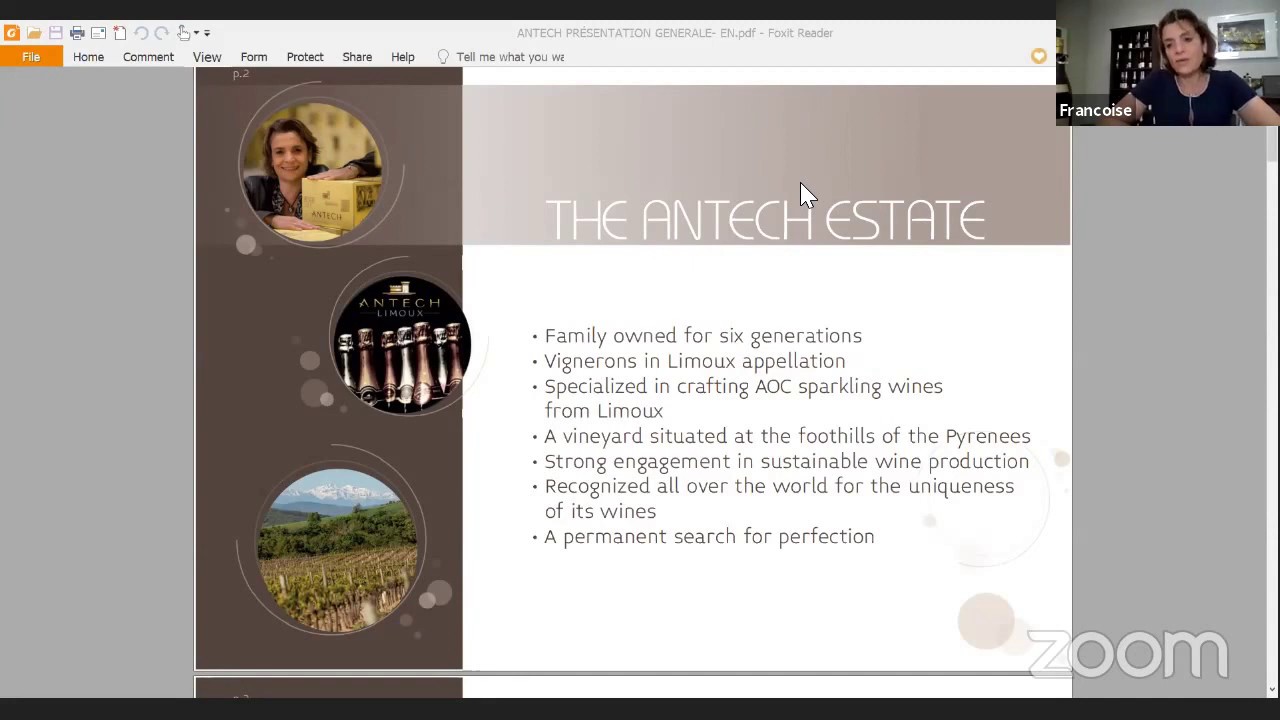Click the Redo arrow icon
Image resolution: width=1280 pixels, height=720 pixels.
(162, 33)
